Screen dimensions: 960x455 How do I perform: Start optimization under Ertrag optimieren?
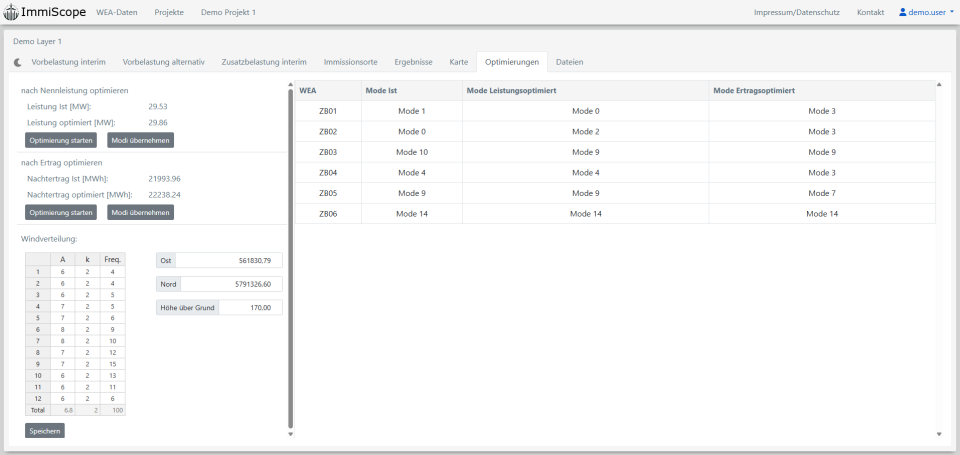coord(61,212)
